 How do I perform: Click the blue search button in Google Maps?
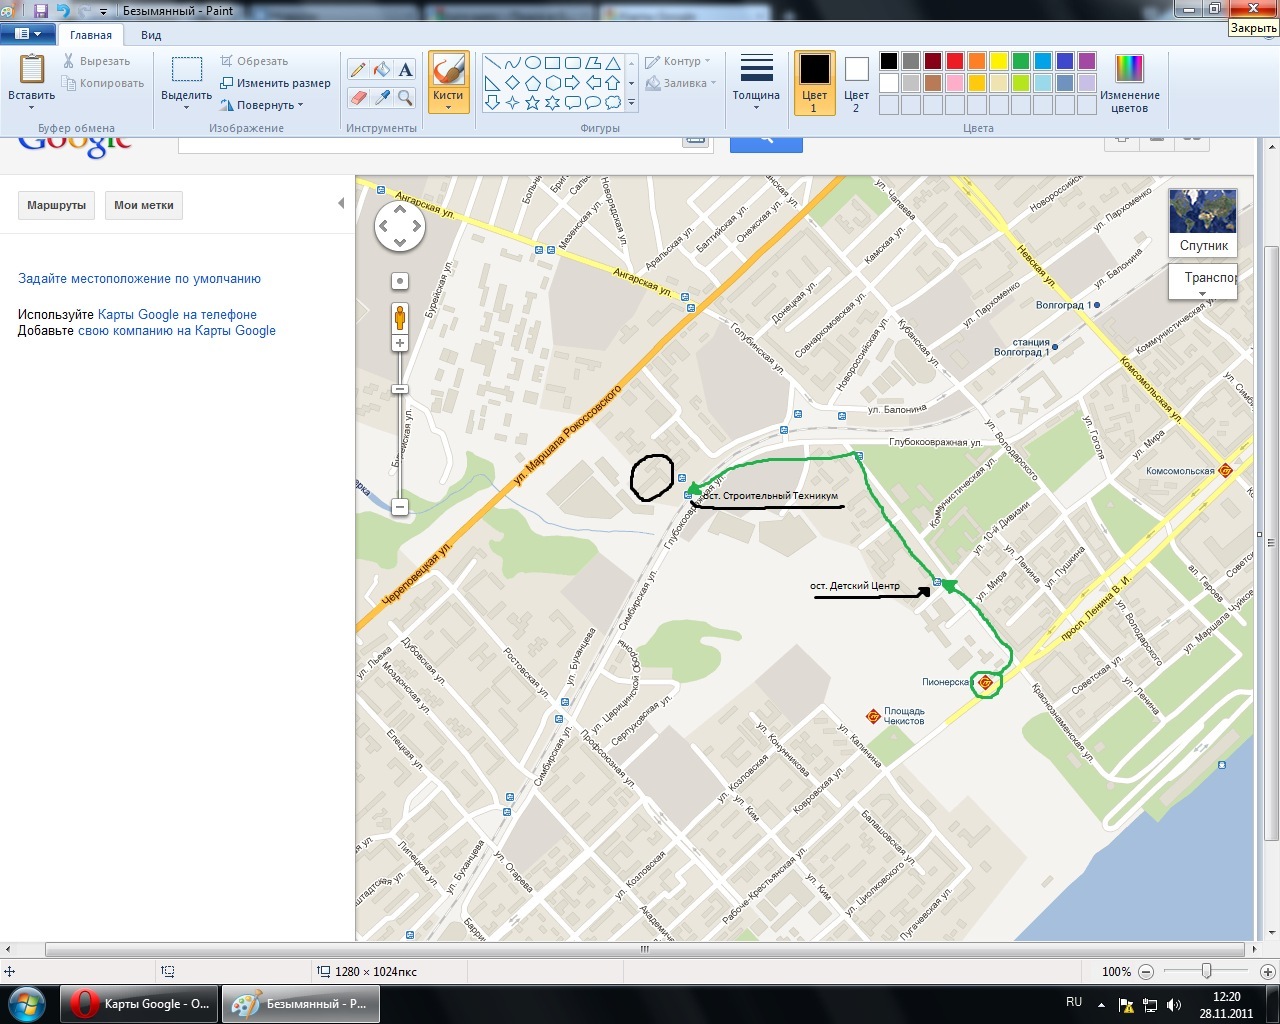pos(766,144)
